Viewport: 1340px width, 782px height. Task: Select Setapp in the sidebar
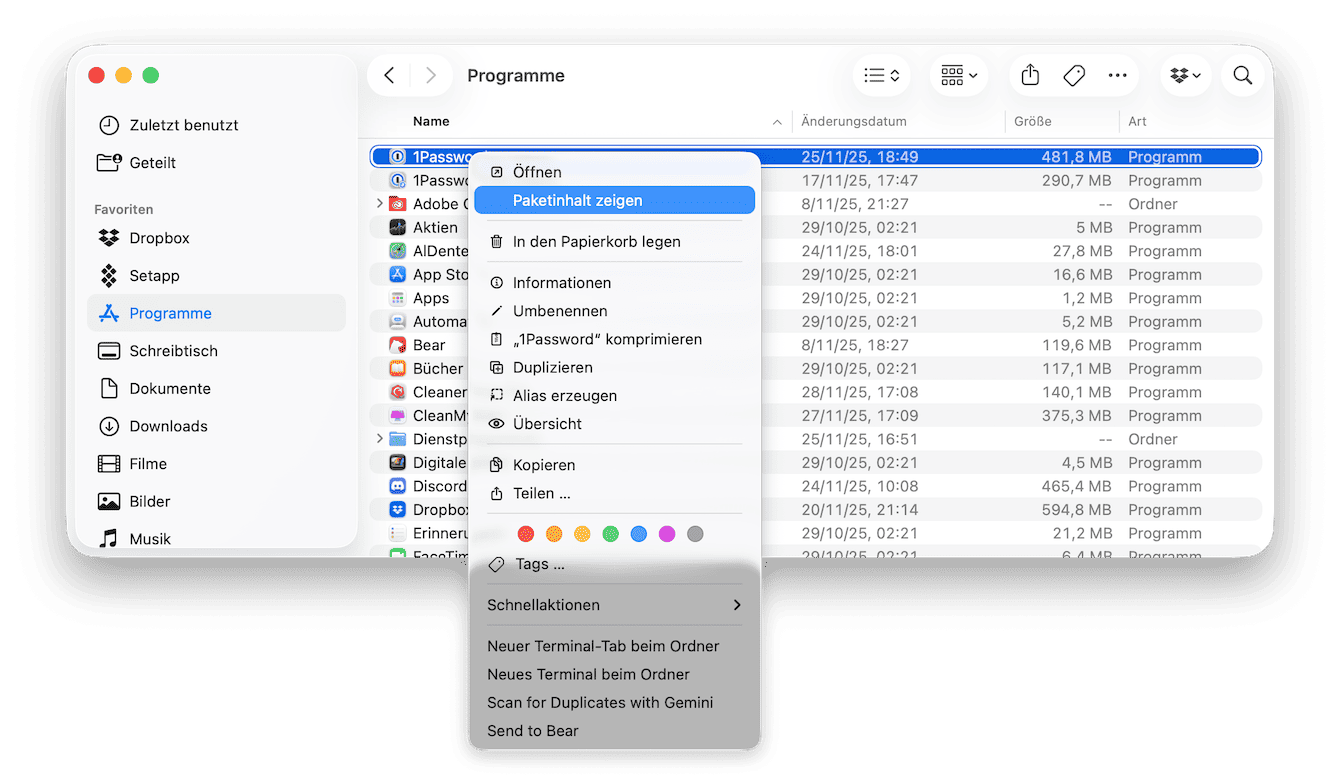point(154,276)
